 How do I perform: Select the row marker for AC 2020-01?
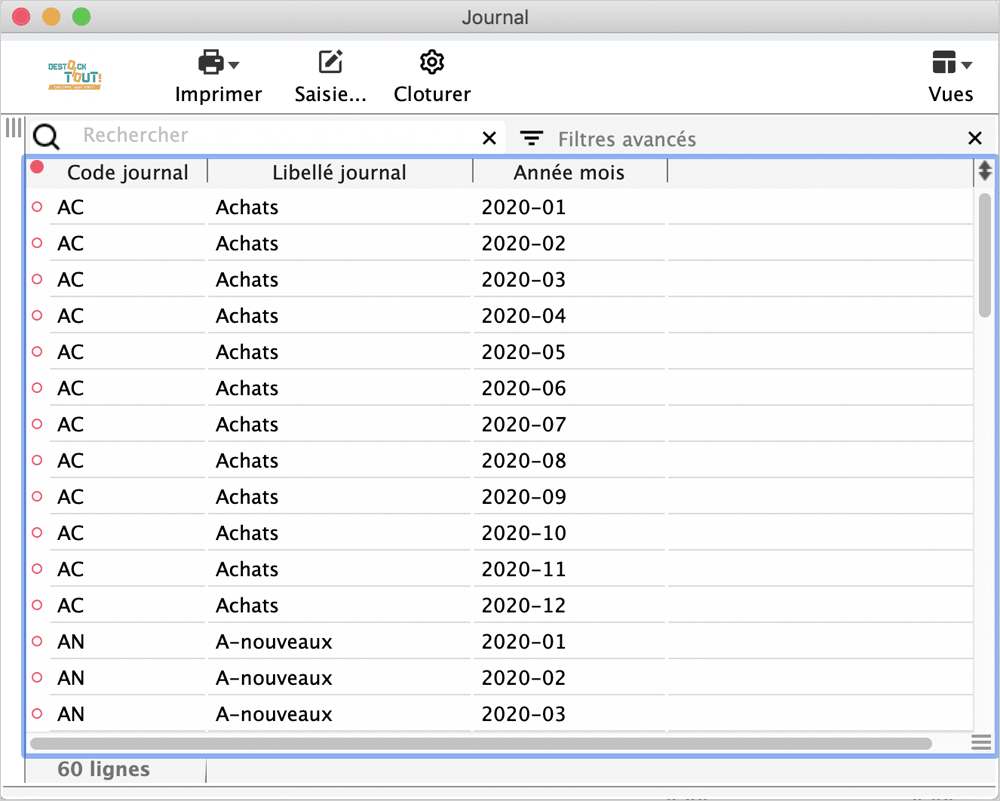pos(37,207)
